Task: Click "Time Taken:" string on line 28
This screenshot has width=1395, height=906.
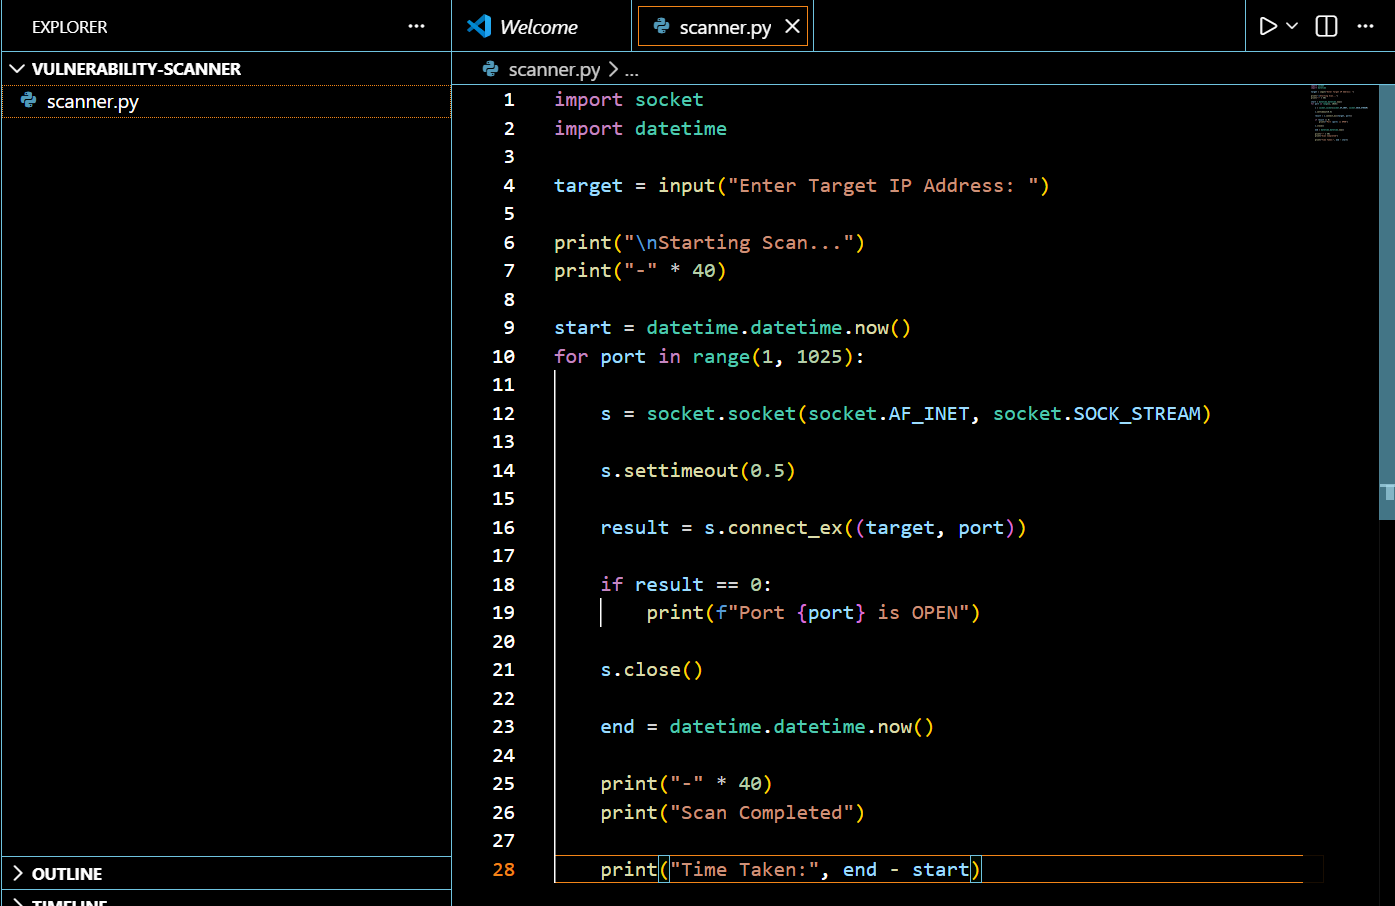Action: [744, 870]
